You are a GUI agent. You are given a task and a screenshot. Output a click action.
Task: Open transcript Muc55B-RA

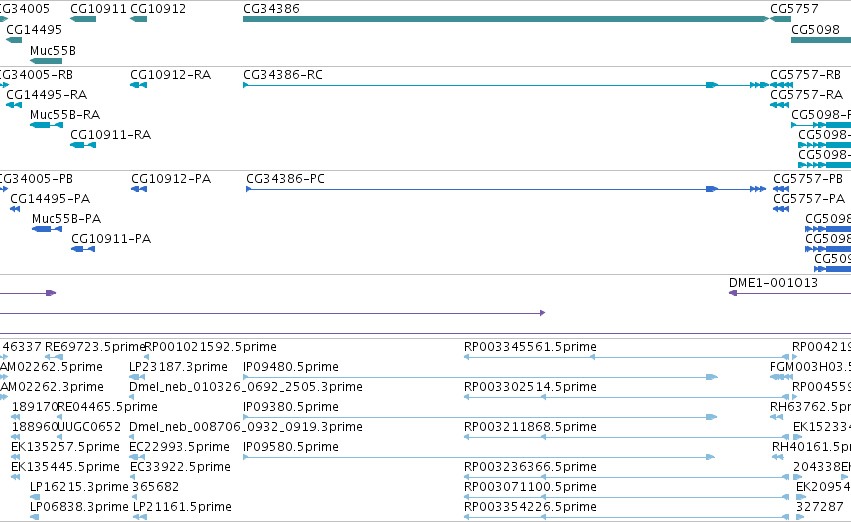65,115
